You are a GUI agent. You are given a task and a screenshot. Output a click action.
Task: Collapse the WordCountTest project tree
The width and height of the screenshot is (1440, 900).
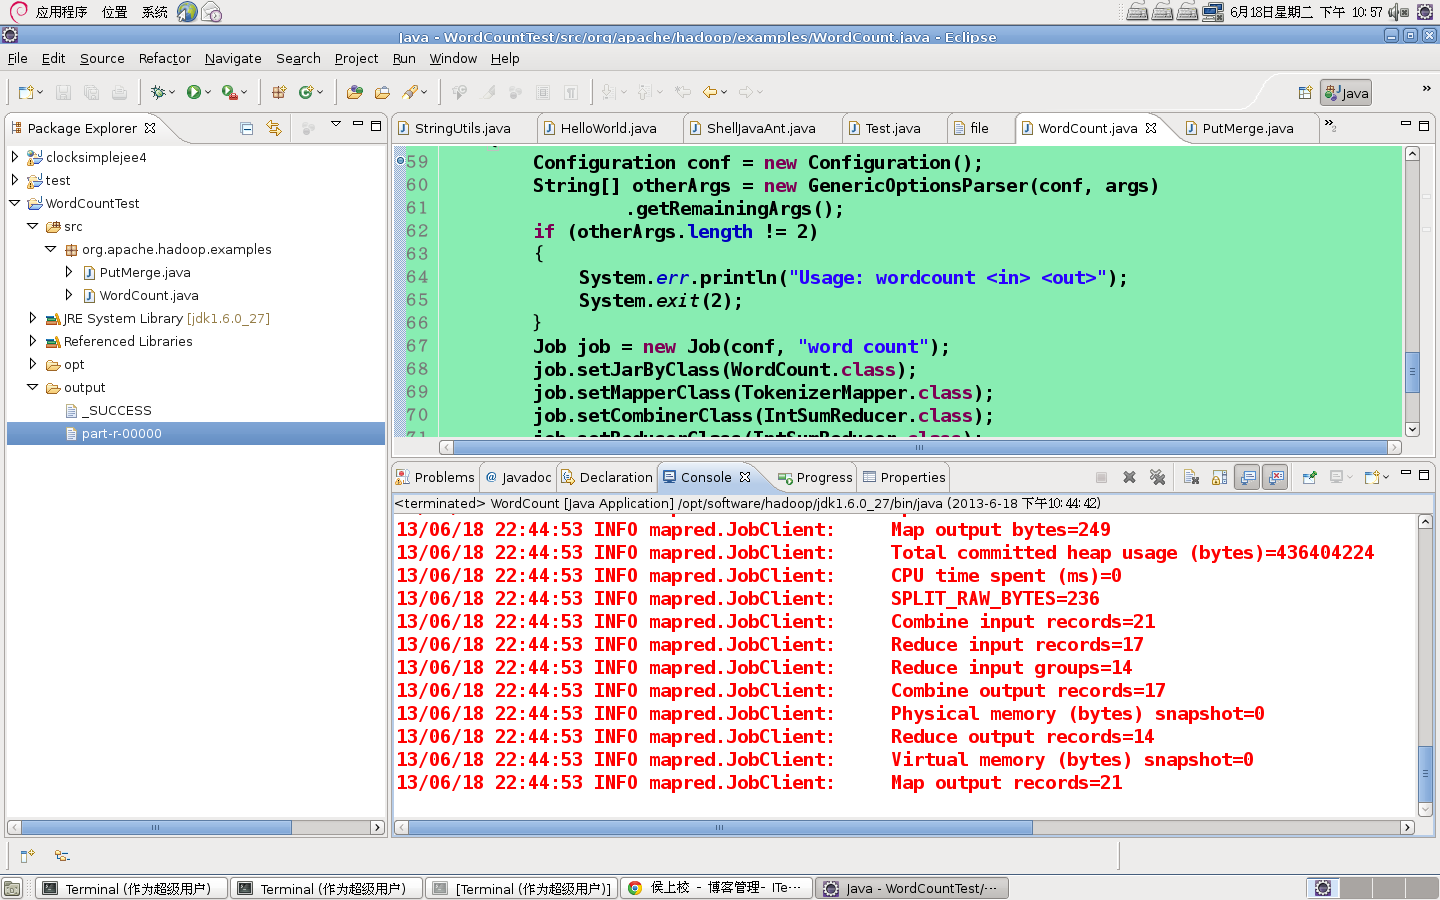[15, 203]
